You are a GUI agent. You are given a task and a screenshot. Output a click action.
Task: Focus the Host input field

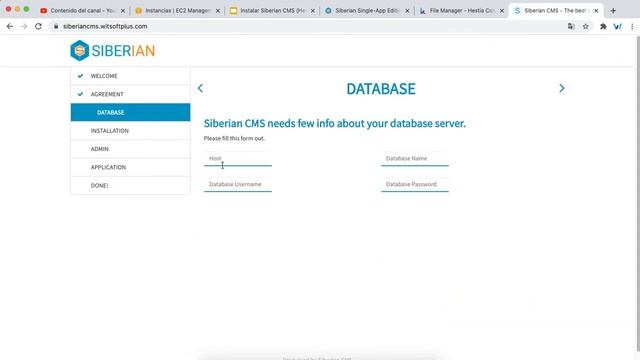[238, 159]
